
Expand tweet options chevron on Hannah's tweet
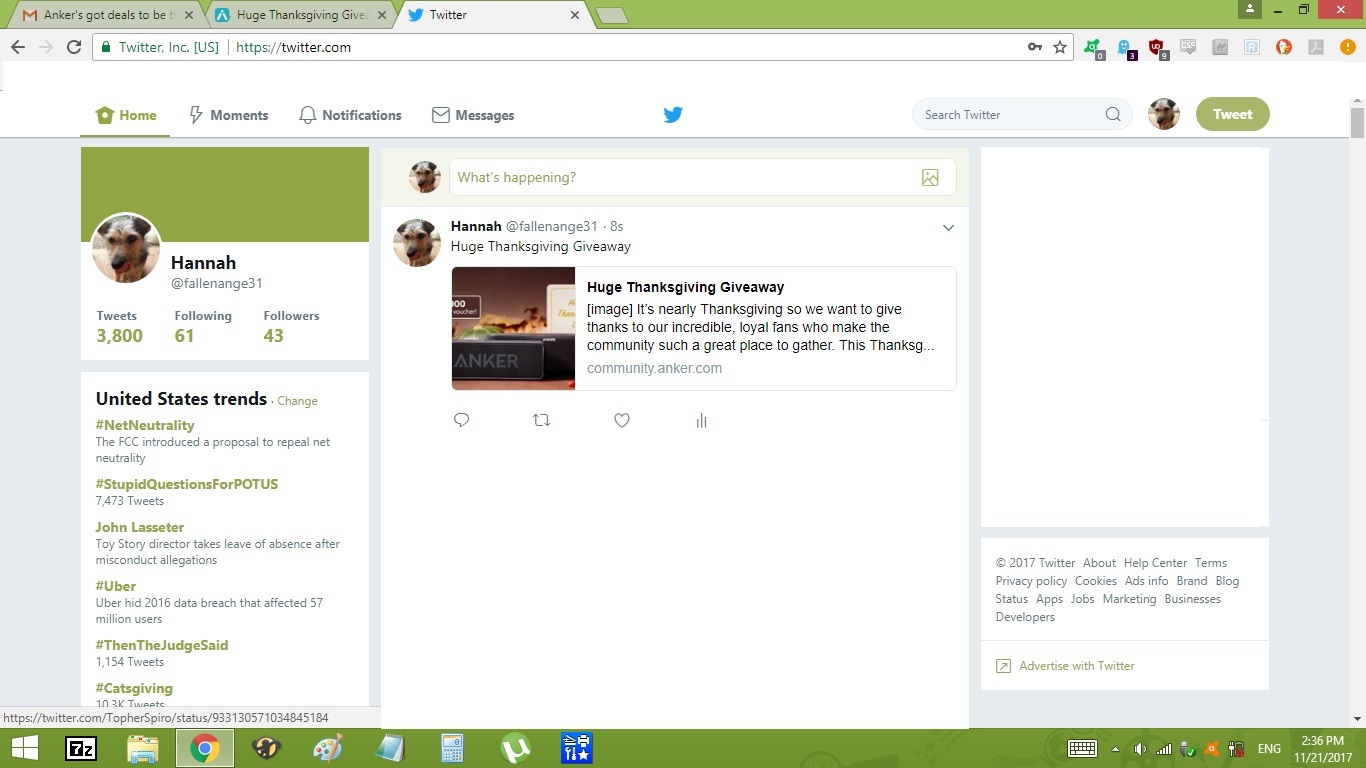tap(948, 228)
